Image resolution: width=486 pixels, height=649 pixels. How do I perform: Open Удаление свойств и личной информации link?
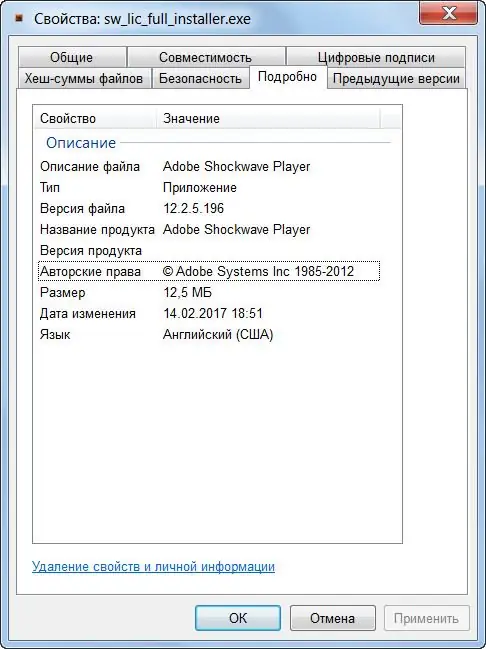click(153, 566)
